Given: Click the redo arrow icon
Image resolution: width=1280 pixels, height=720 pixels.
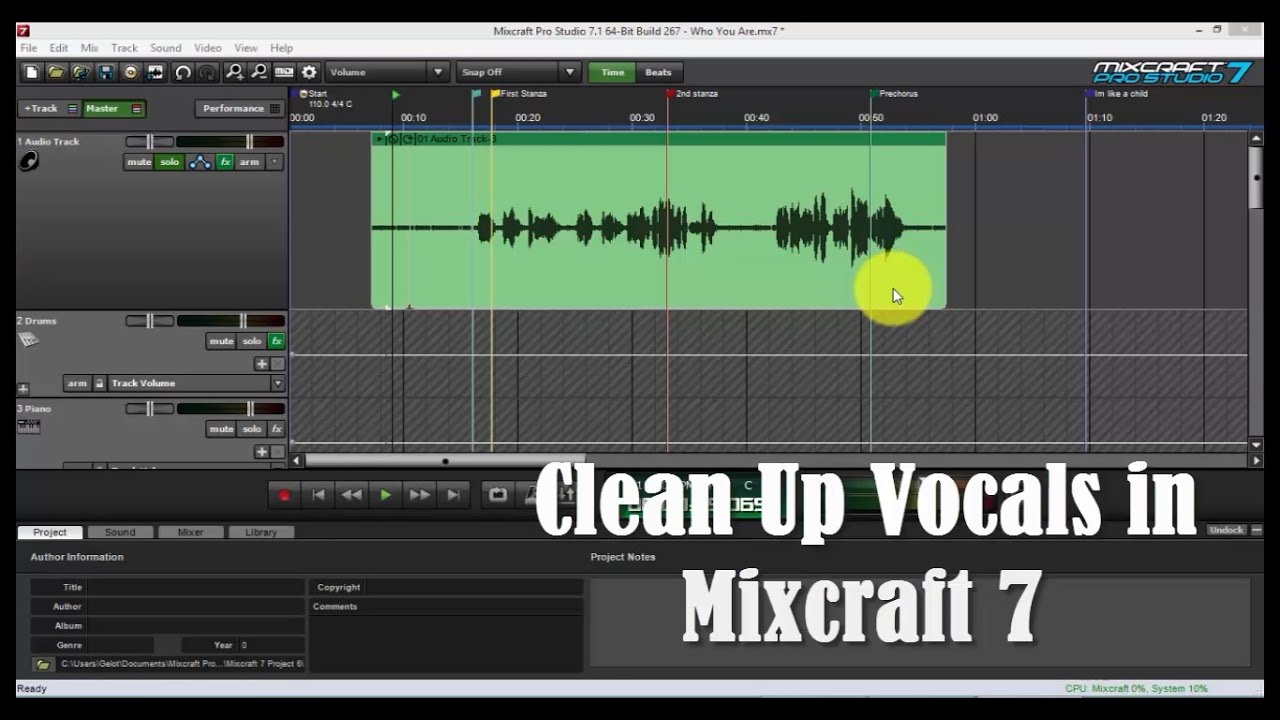Looking at the screenshot, I should pyautogui.click(x=207, y=72).
